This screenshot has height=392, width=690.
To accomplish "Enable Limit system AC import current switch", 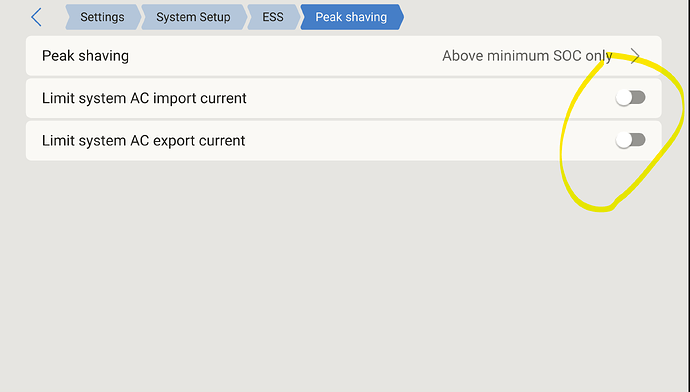I will (631, 98).
